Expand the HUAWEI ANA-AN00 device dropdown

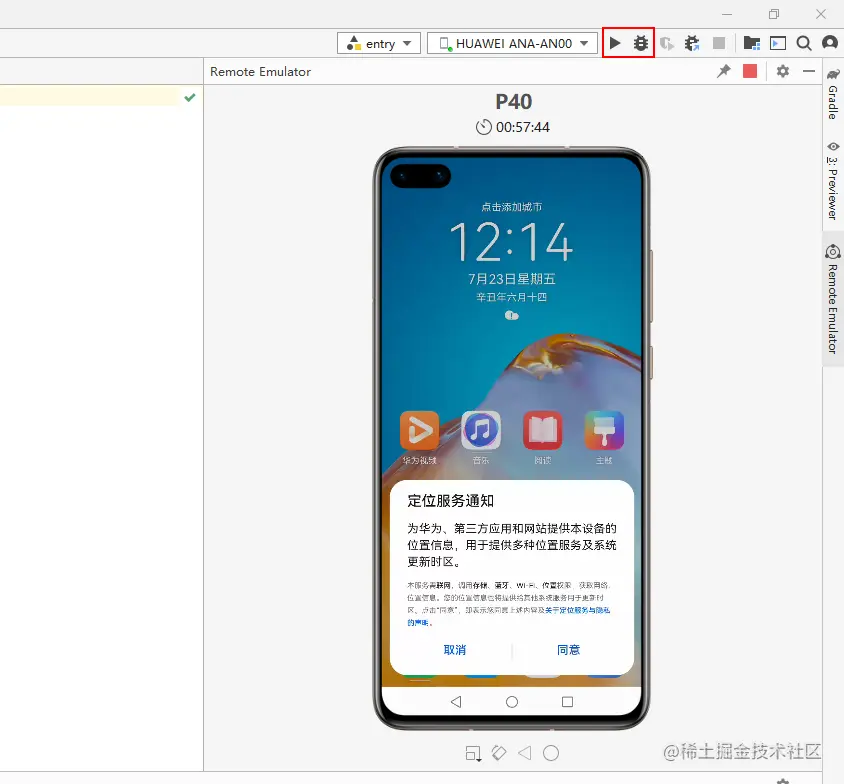click(512, 43)
